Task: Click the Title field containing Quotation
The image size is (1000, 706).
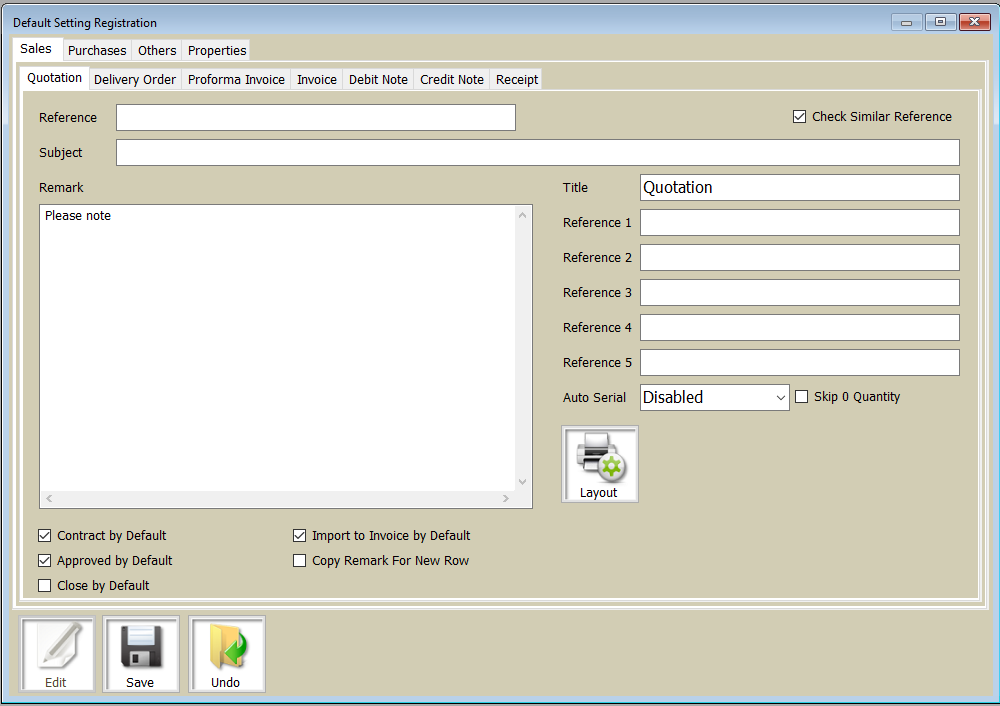Action: coord(800,188)
